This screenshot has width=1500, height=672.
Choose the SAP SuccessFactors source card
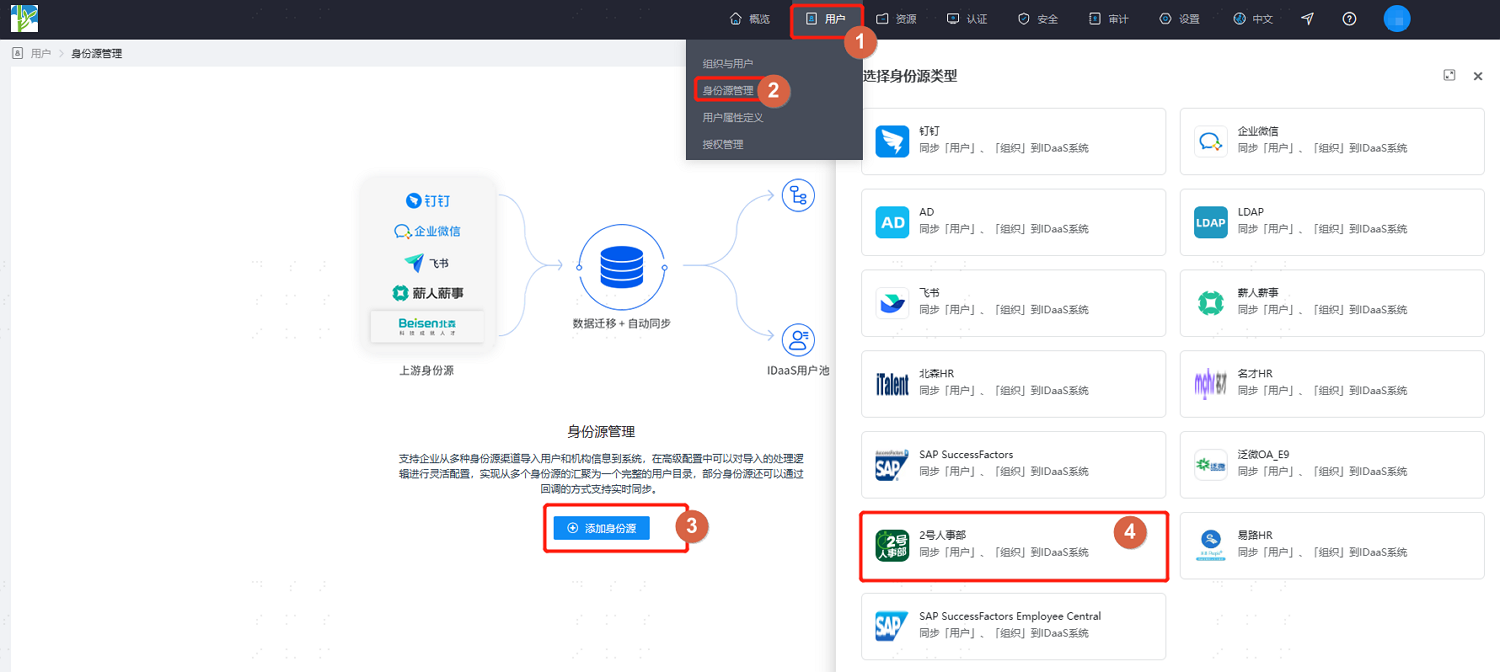pos(1013,465)
